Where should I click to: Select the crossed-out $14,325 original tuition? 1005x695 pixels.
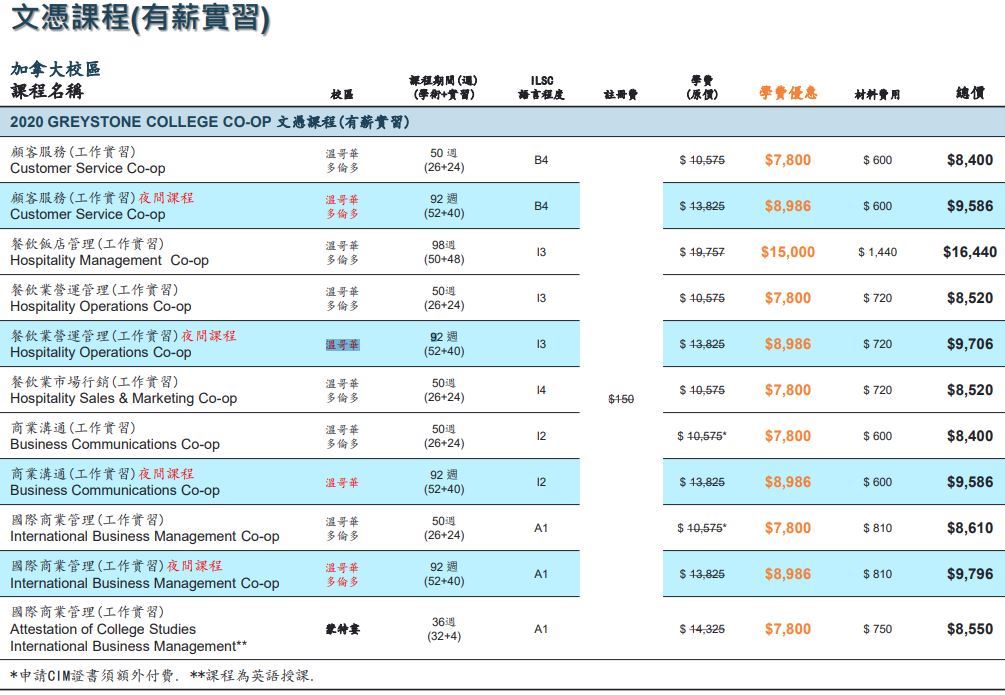tap(702, 629)
